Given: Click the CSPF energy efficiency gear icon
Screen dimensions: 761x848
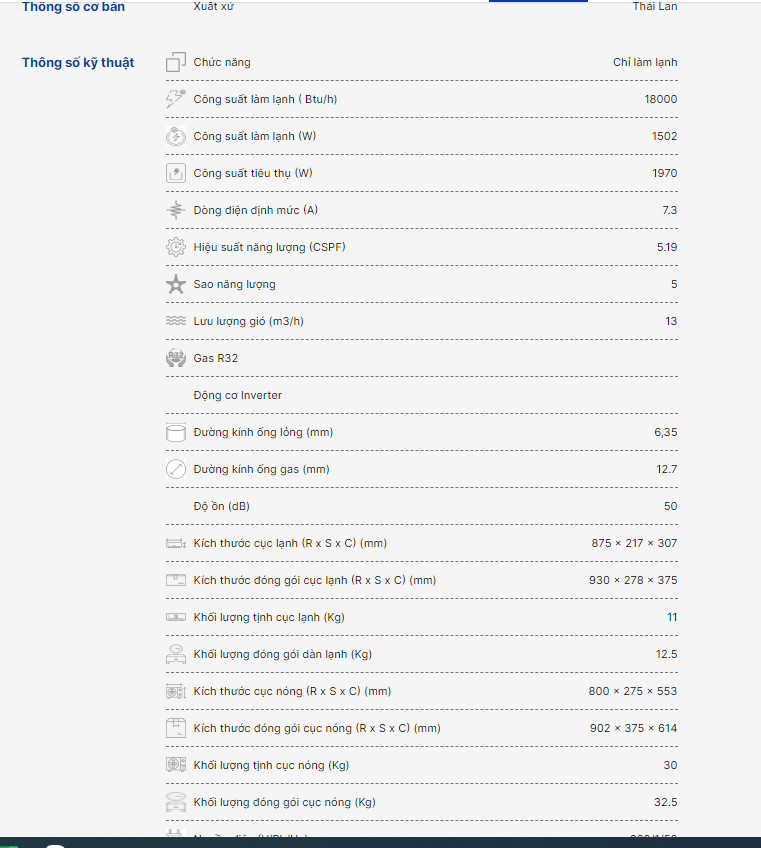Looking at the screenshot, I should [x=176, y=247].
